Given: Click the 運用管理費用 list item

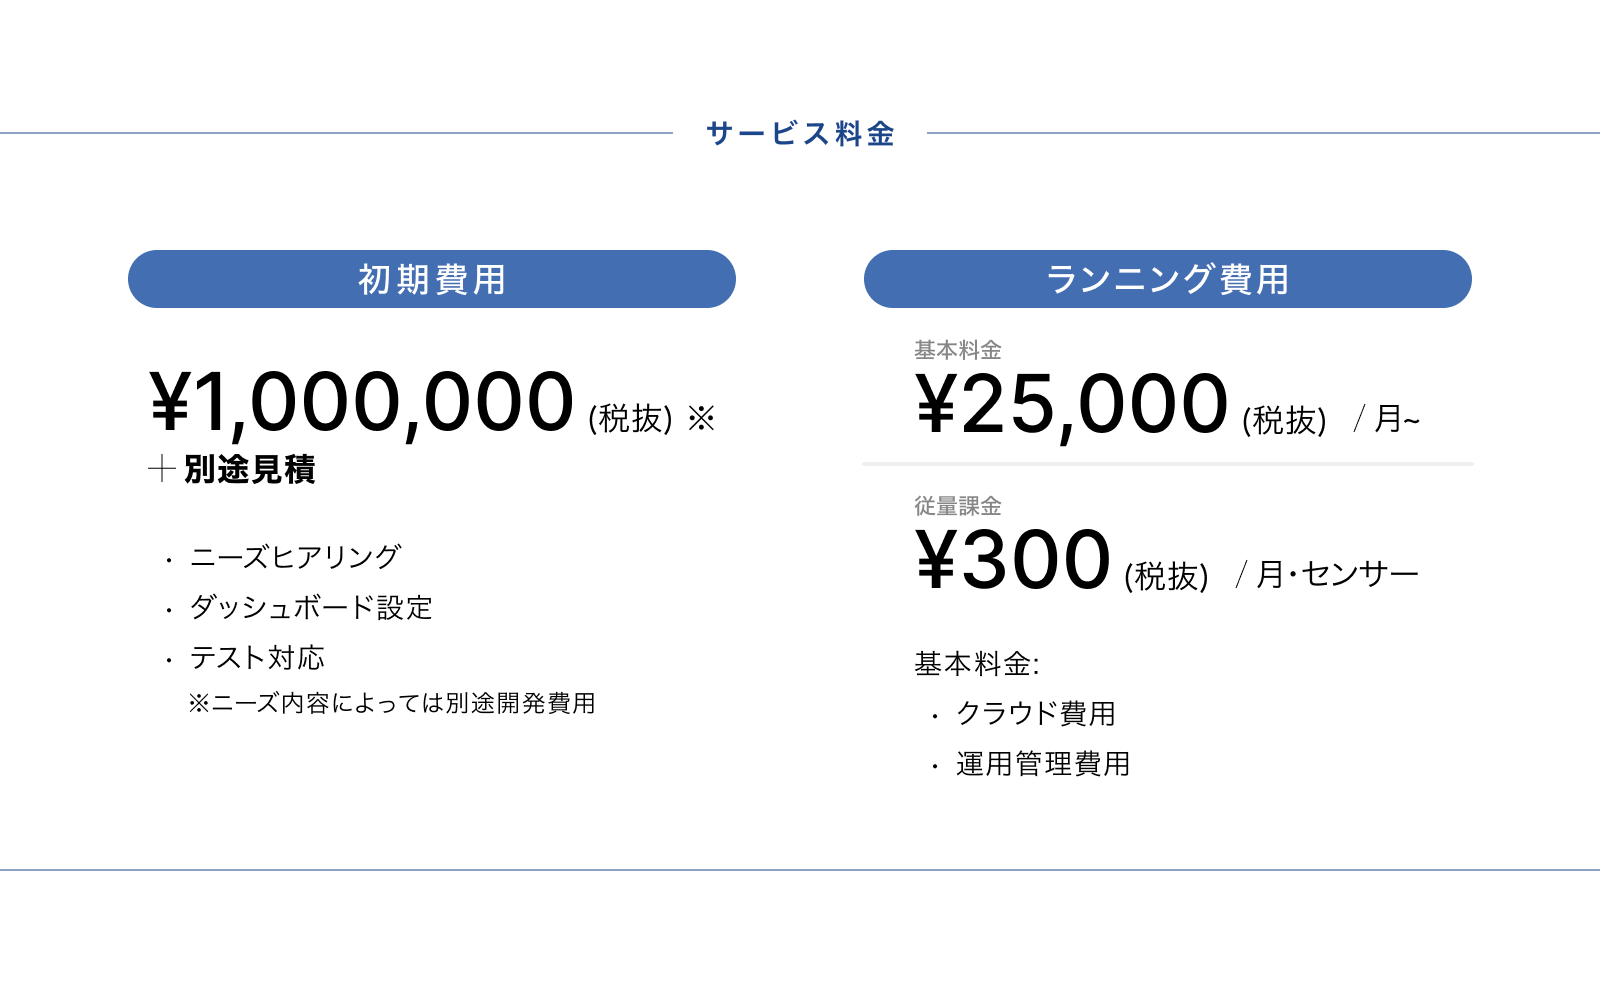Looking at the screenshot, I should (x=1043, y=764).
